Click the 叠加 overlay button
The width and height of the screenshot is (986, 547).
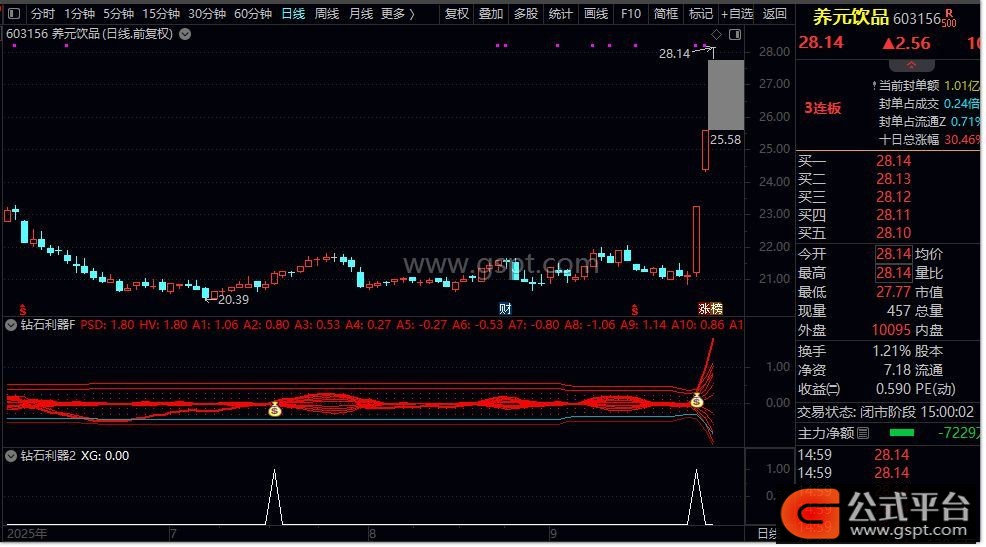490,13
